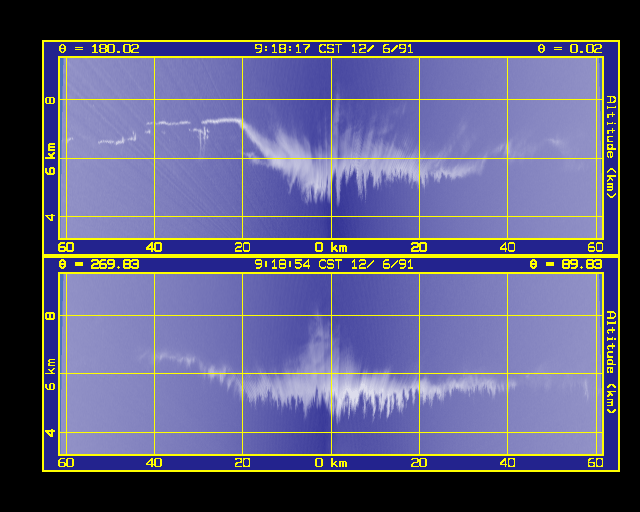This screenshot has width=640, height=512.
Task: Click the 40 range label on the θ = 269.83 side
Action: (x=154, y=463)
